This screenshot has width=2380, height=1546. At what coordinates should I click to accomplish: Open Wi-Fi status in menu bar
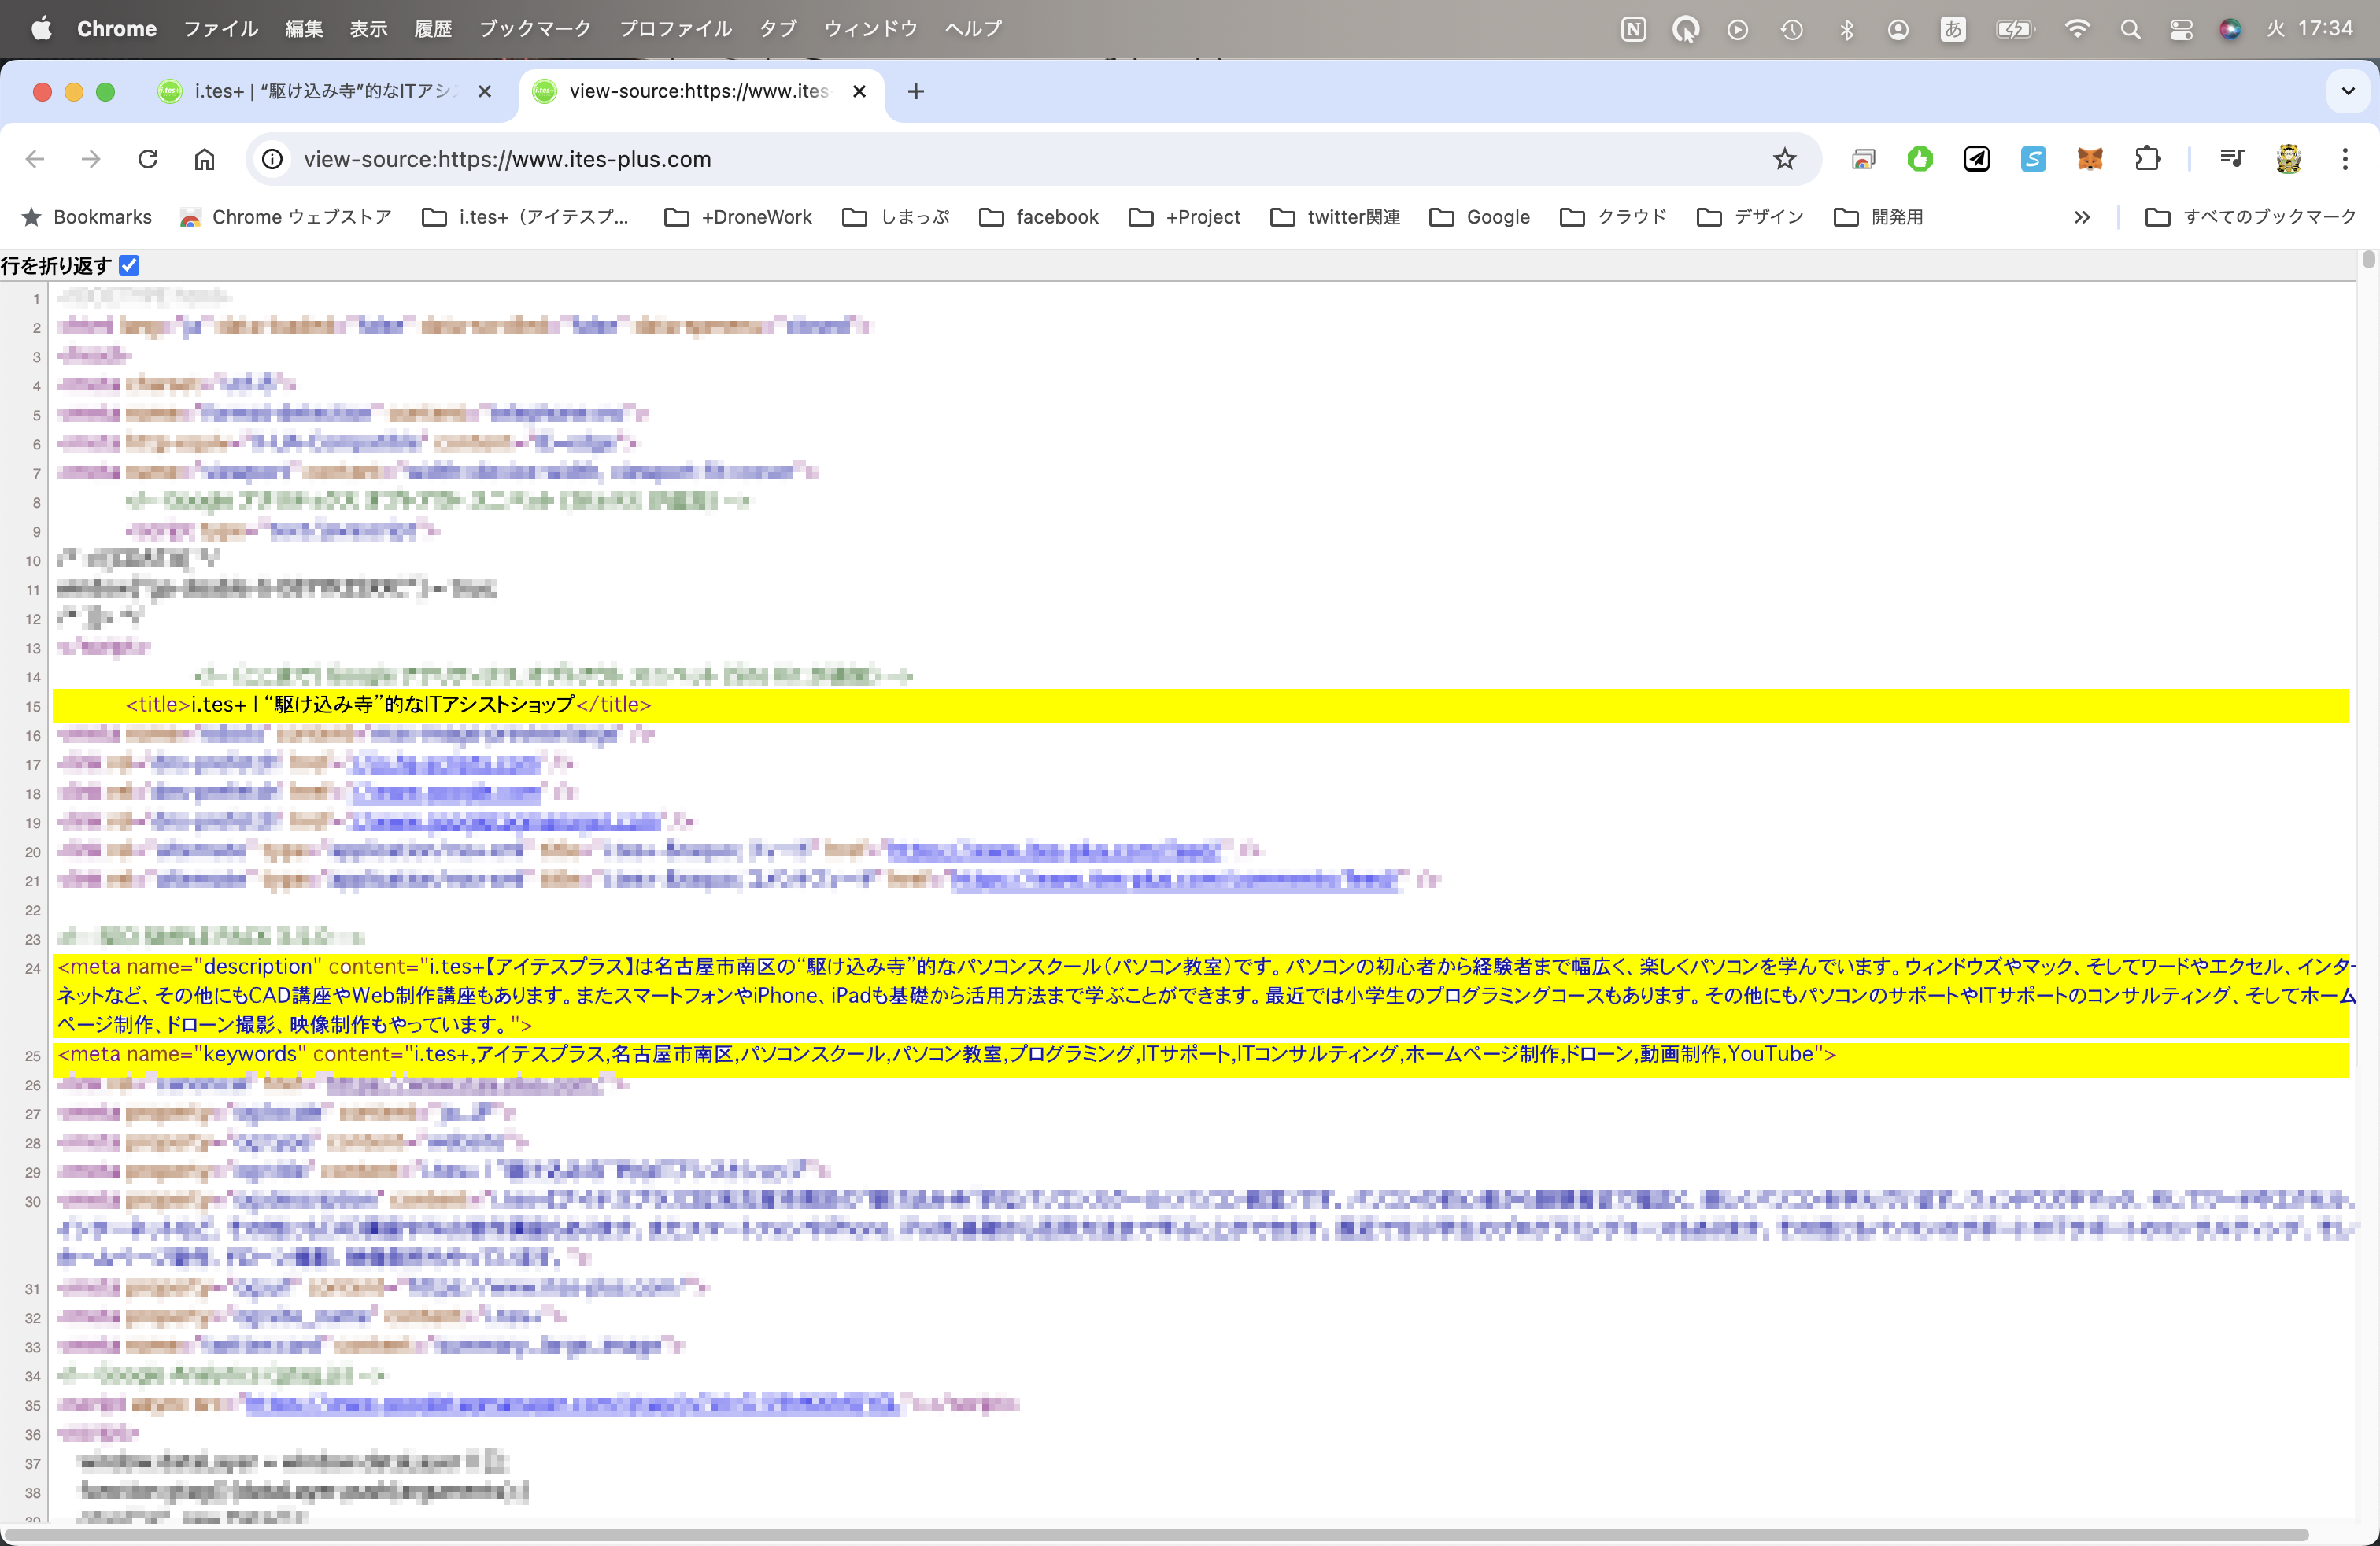click(x=2077, y=29)
